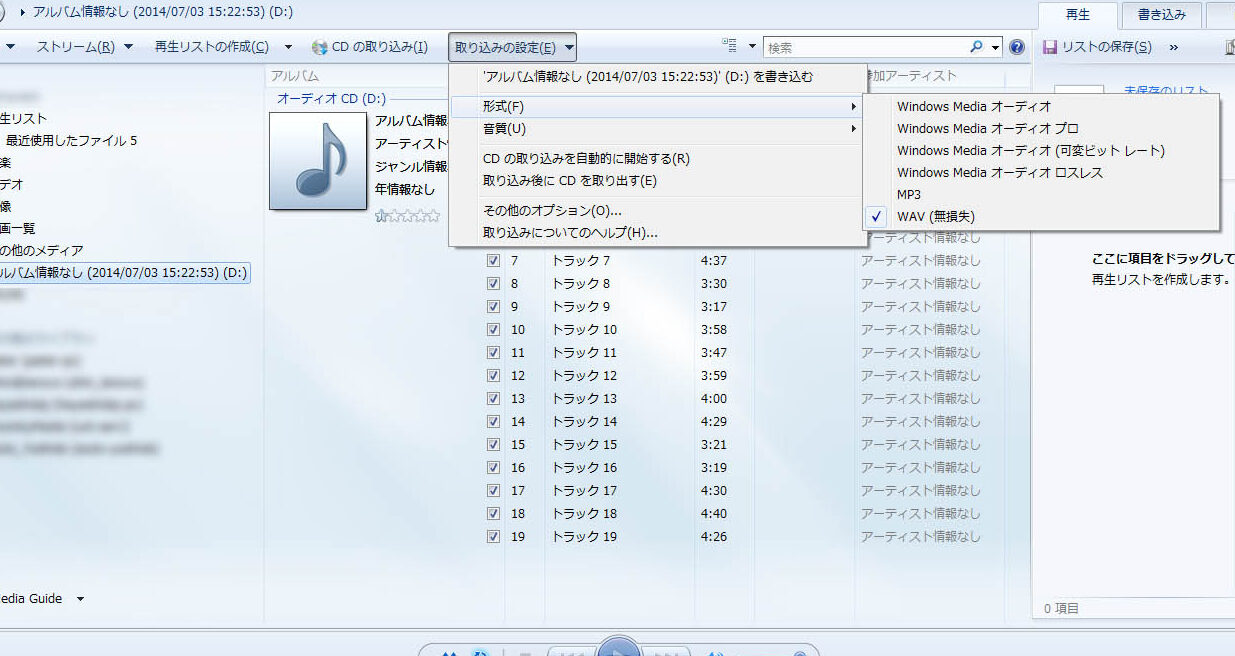Open the 未保存のリスト link
Image resolution: width=1235 pixels, height=656 pixels.
[1166, 91]
